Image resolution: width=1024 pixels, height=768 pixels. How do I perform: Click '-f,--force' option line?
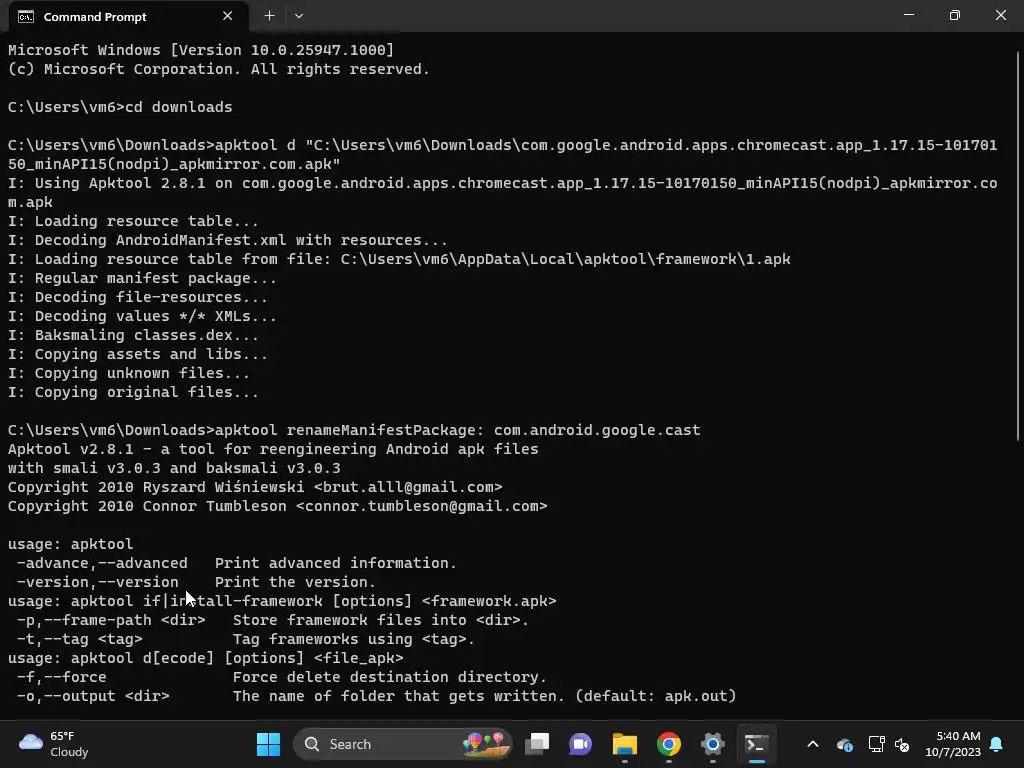pos(61,677)
